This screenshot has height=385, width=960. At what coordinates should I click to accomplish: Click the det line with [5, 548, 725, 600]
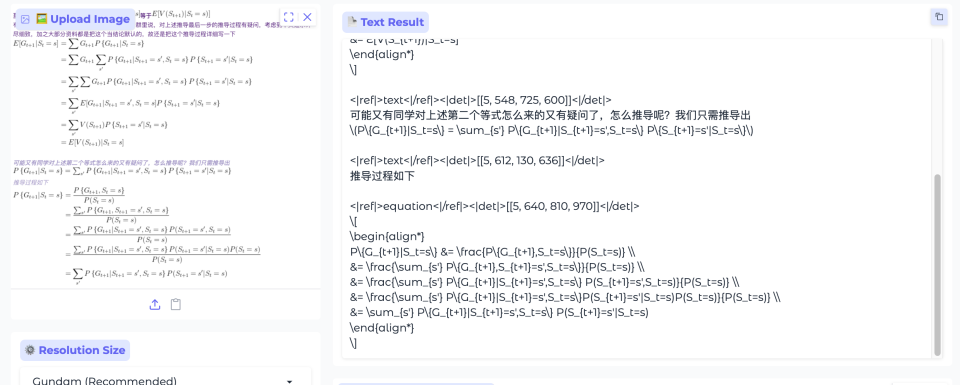[x=481, y=100]
